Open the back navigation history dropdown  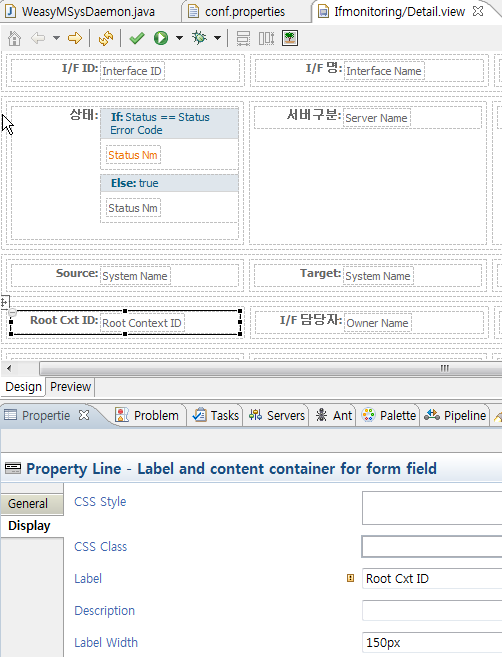(x=56, y=39)
